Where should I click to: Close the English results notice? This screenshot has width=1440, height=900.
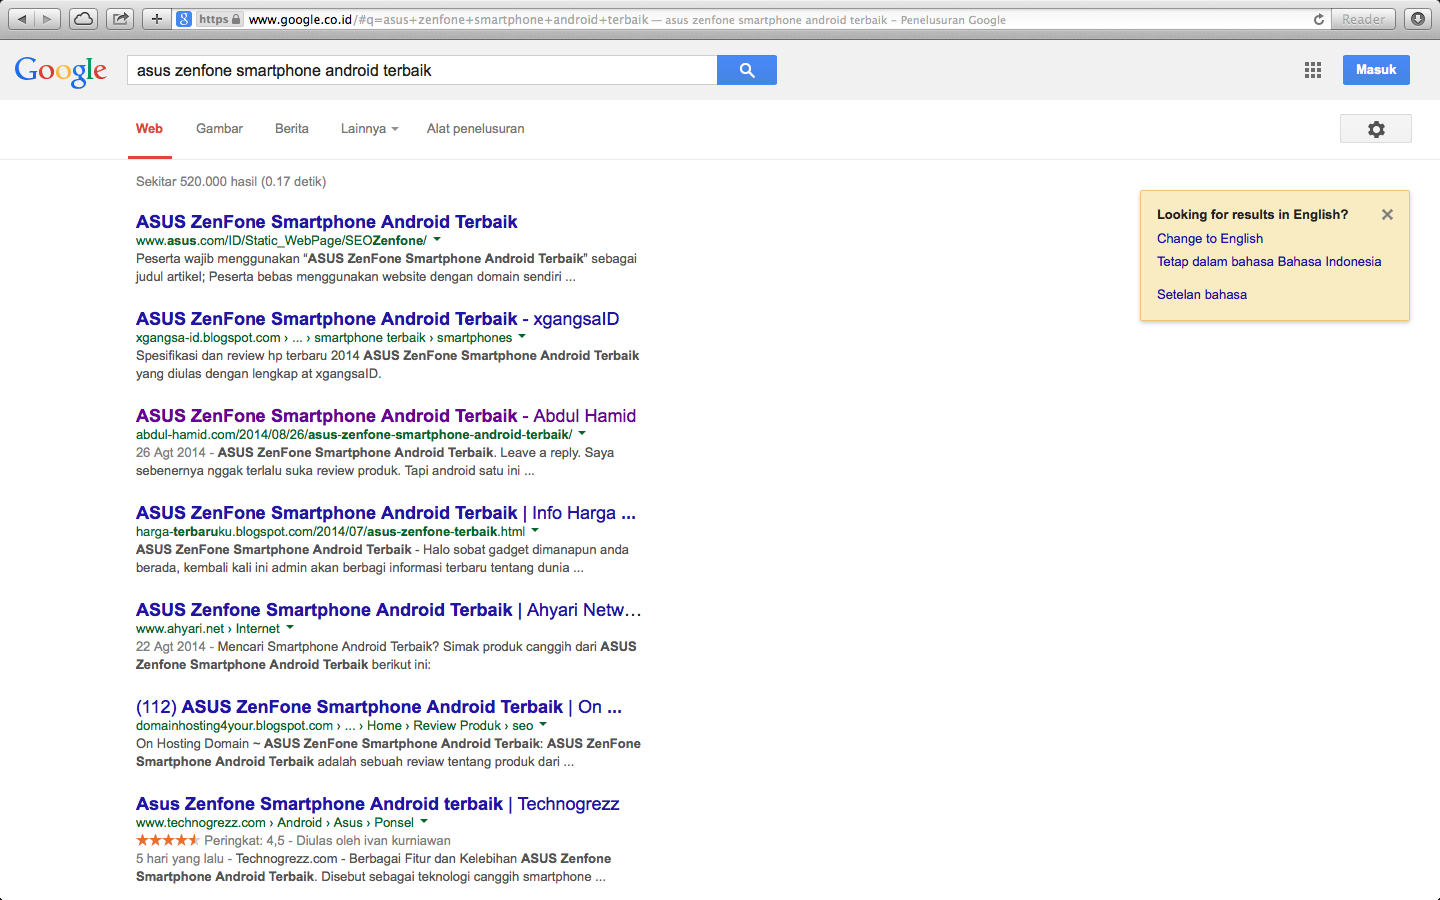tap(1387, 214)
